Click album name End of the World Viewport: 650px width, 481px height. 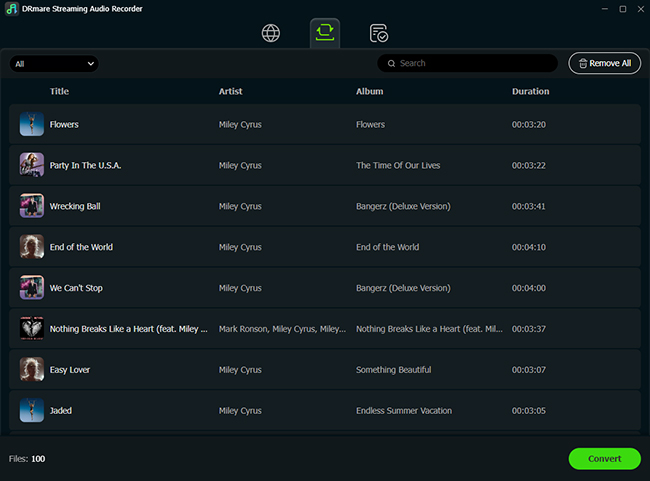coord(387,247)
